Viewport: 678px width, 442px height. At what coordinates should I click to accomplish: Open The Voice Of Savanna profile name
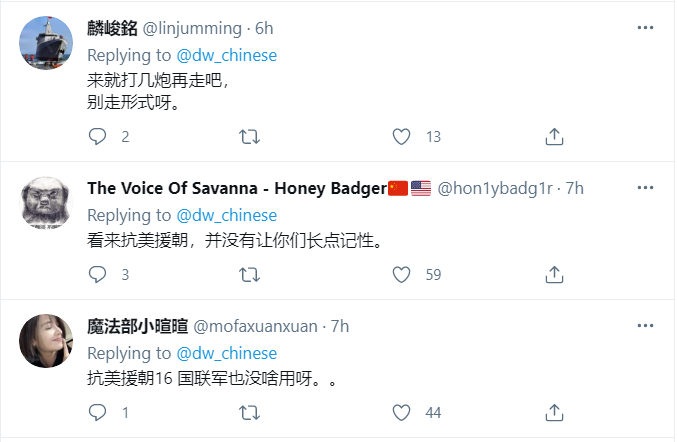pyautogui.click(x=236, y=189)
